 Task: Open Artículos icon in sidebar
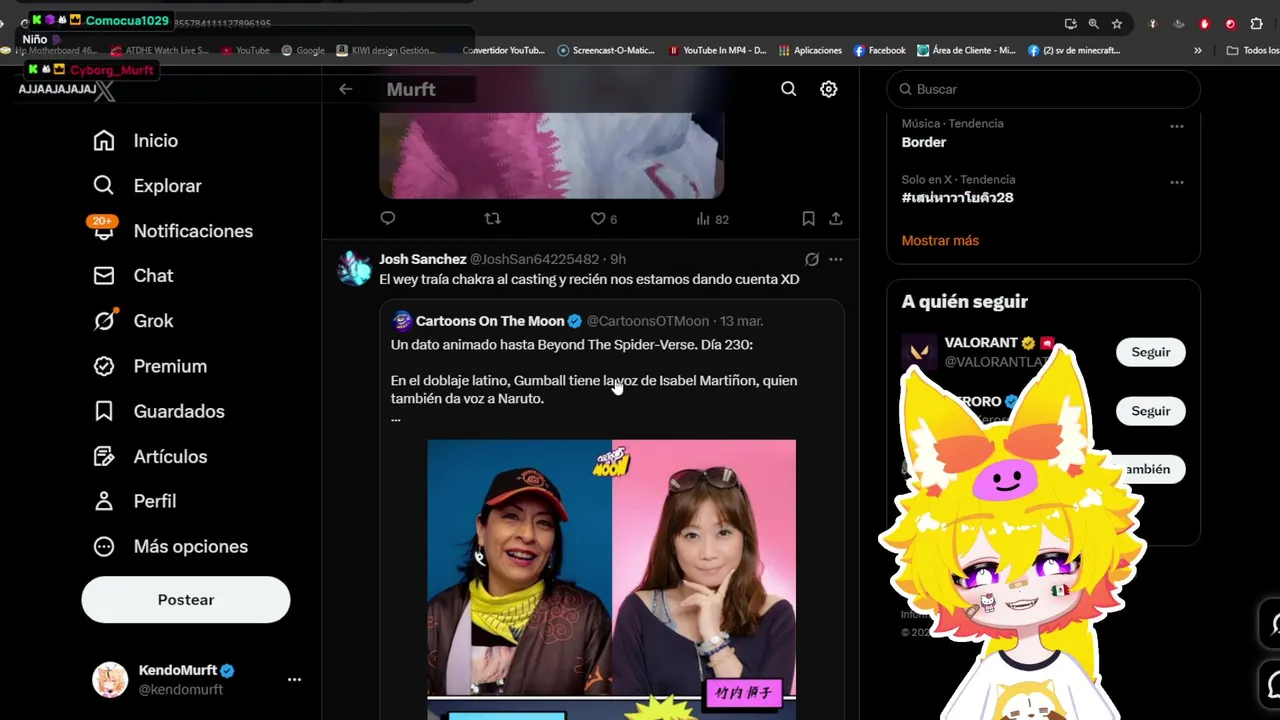pyautogui.click(x=104, y=456)
